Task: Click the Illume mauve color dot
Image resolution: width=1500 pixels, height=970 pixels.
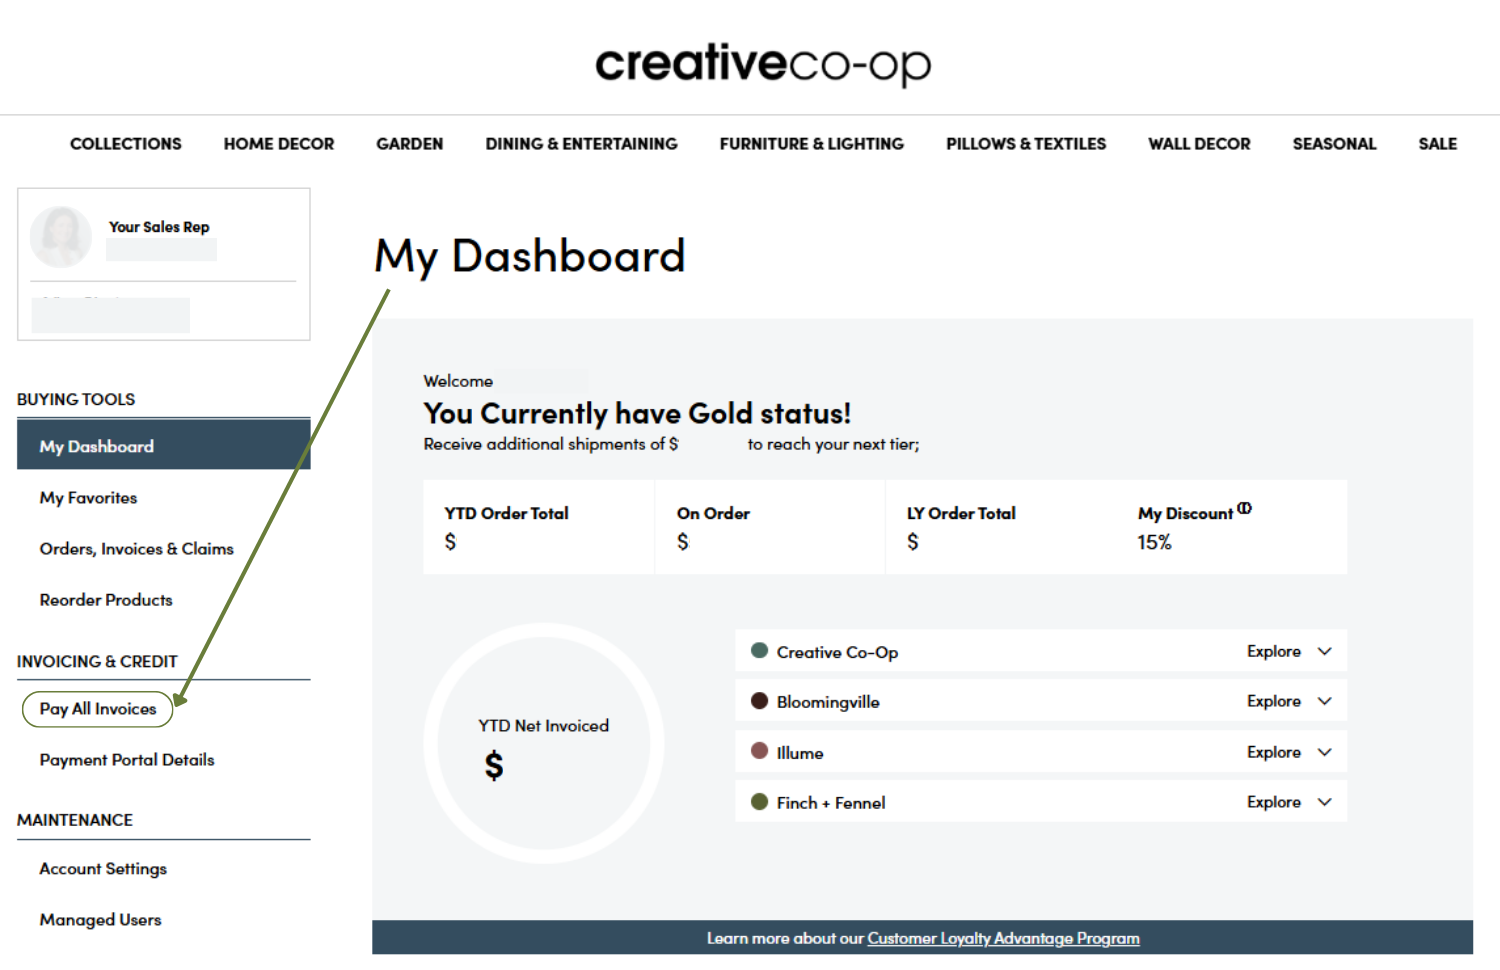Action: pos(759,751)
